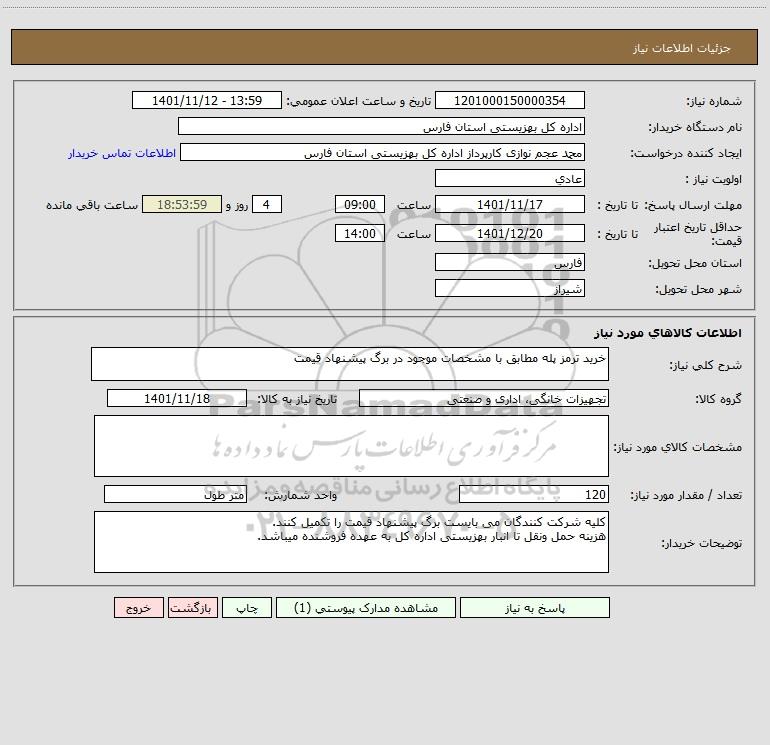The image size is (770, 745).
Task: Click the buyer notes text area
Action: pyautogui.click(x=351, y=542)
